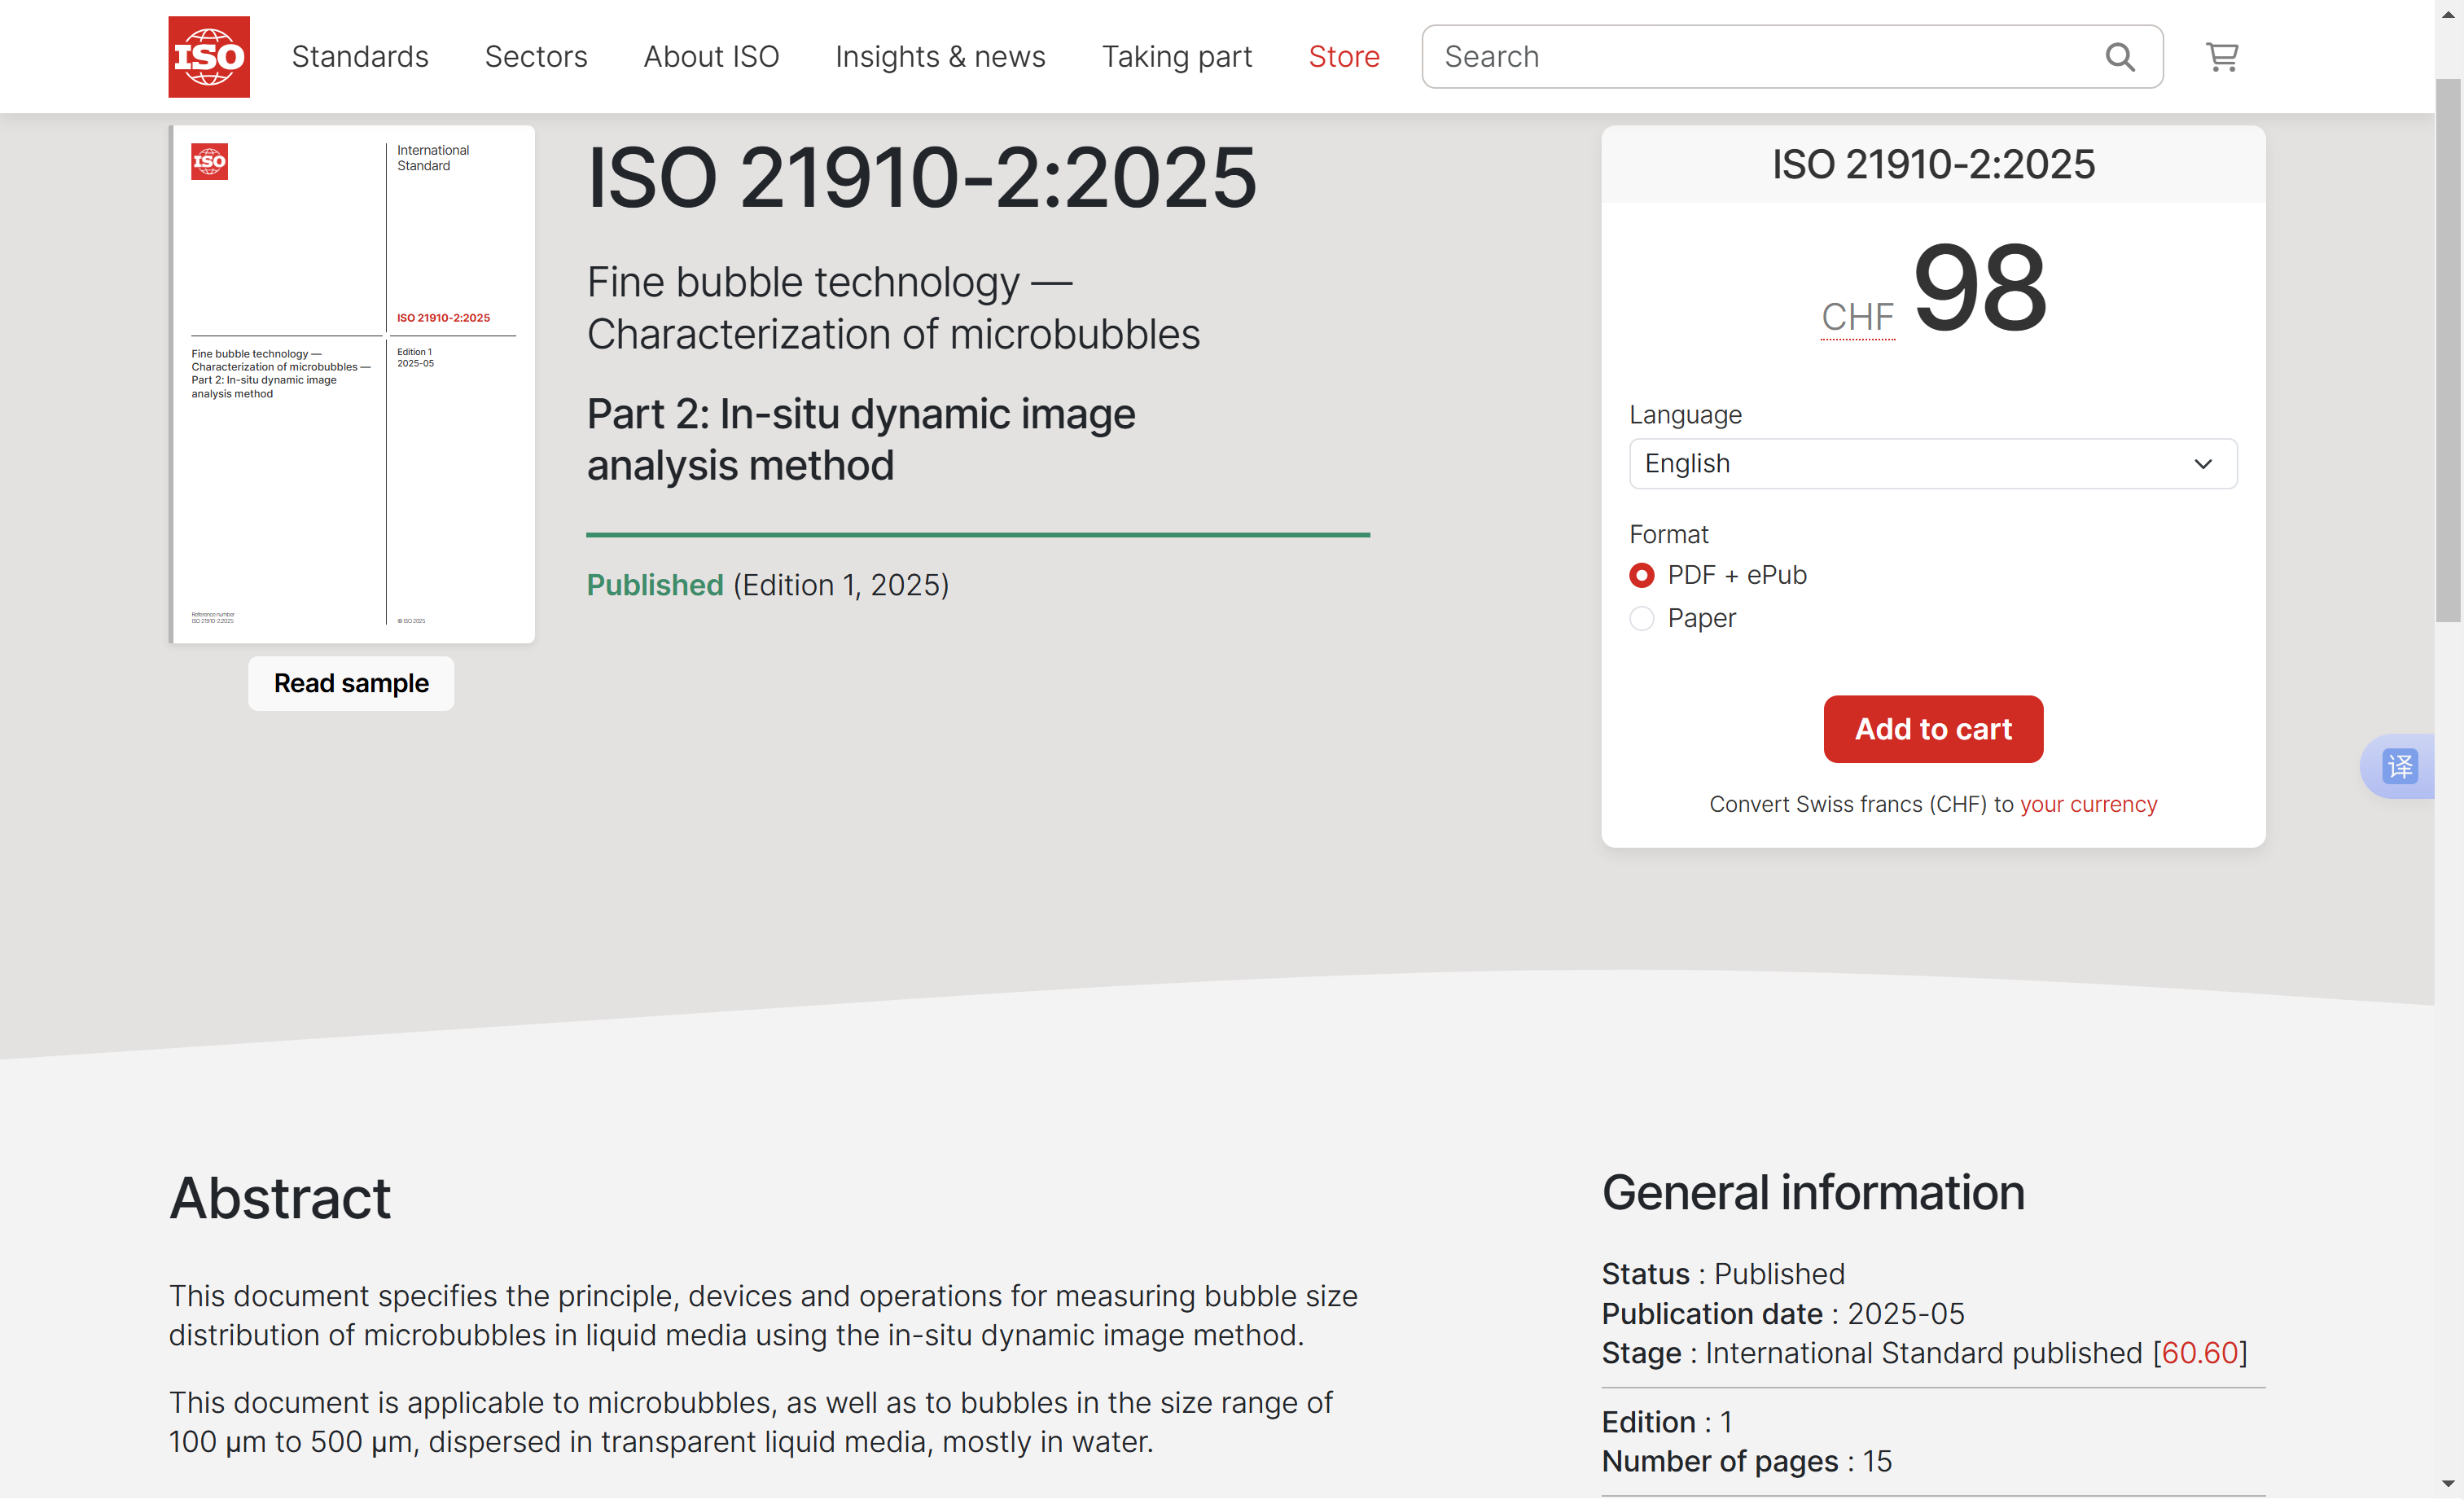Image resolution: width=2464 pixels, height=1500 pixels.
Task: Click 'Number of pages : 15' text
Action: point(1747,1462)
